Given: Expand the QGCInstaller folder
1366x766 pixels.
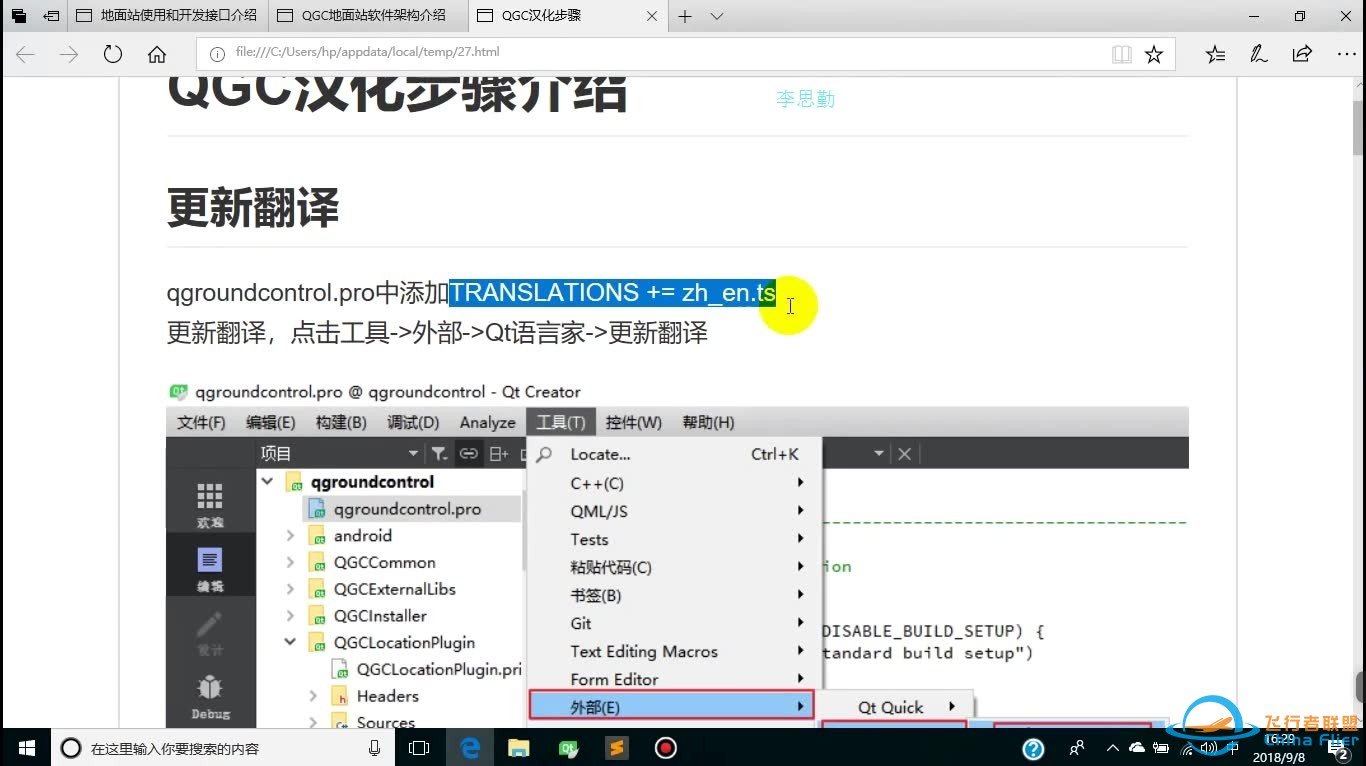Looking at the screenshot, I should pos(290,616).
